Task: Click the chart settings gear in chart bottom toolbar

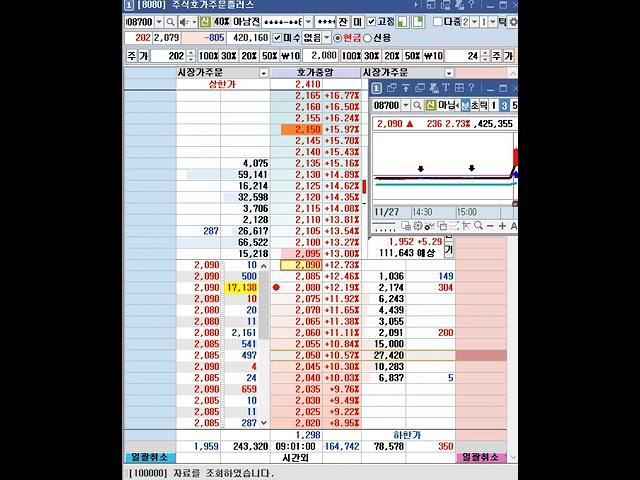Action: 418,225
